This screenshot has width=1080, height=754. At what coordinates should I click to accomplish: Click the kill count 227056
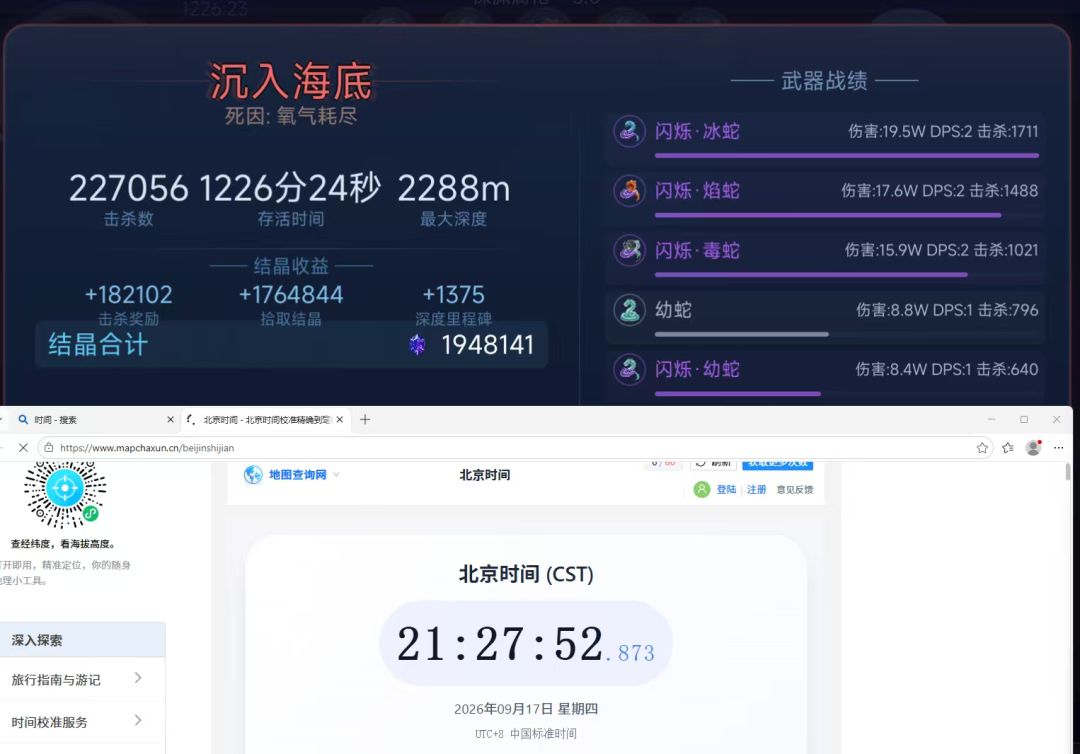point(128,188)
